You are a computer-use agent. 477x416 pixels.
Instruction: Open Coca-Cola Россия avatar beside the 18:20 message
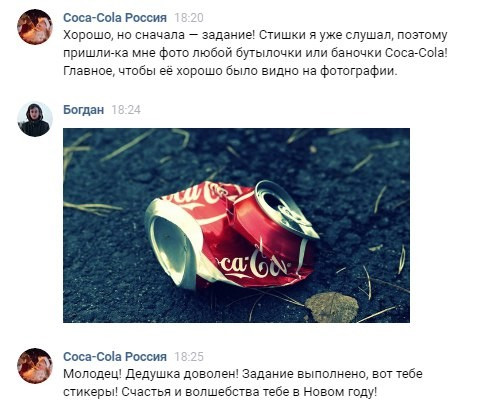(x=35, y=27)
